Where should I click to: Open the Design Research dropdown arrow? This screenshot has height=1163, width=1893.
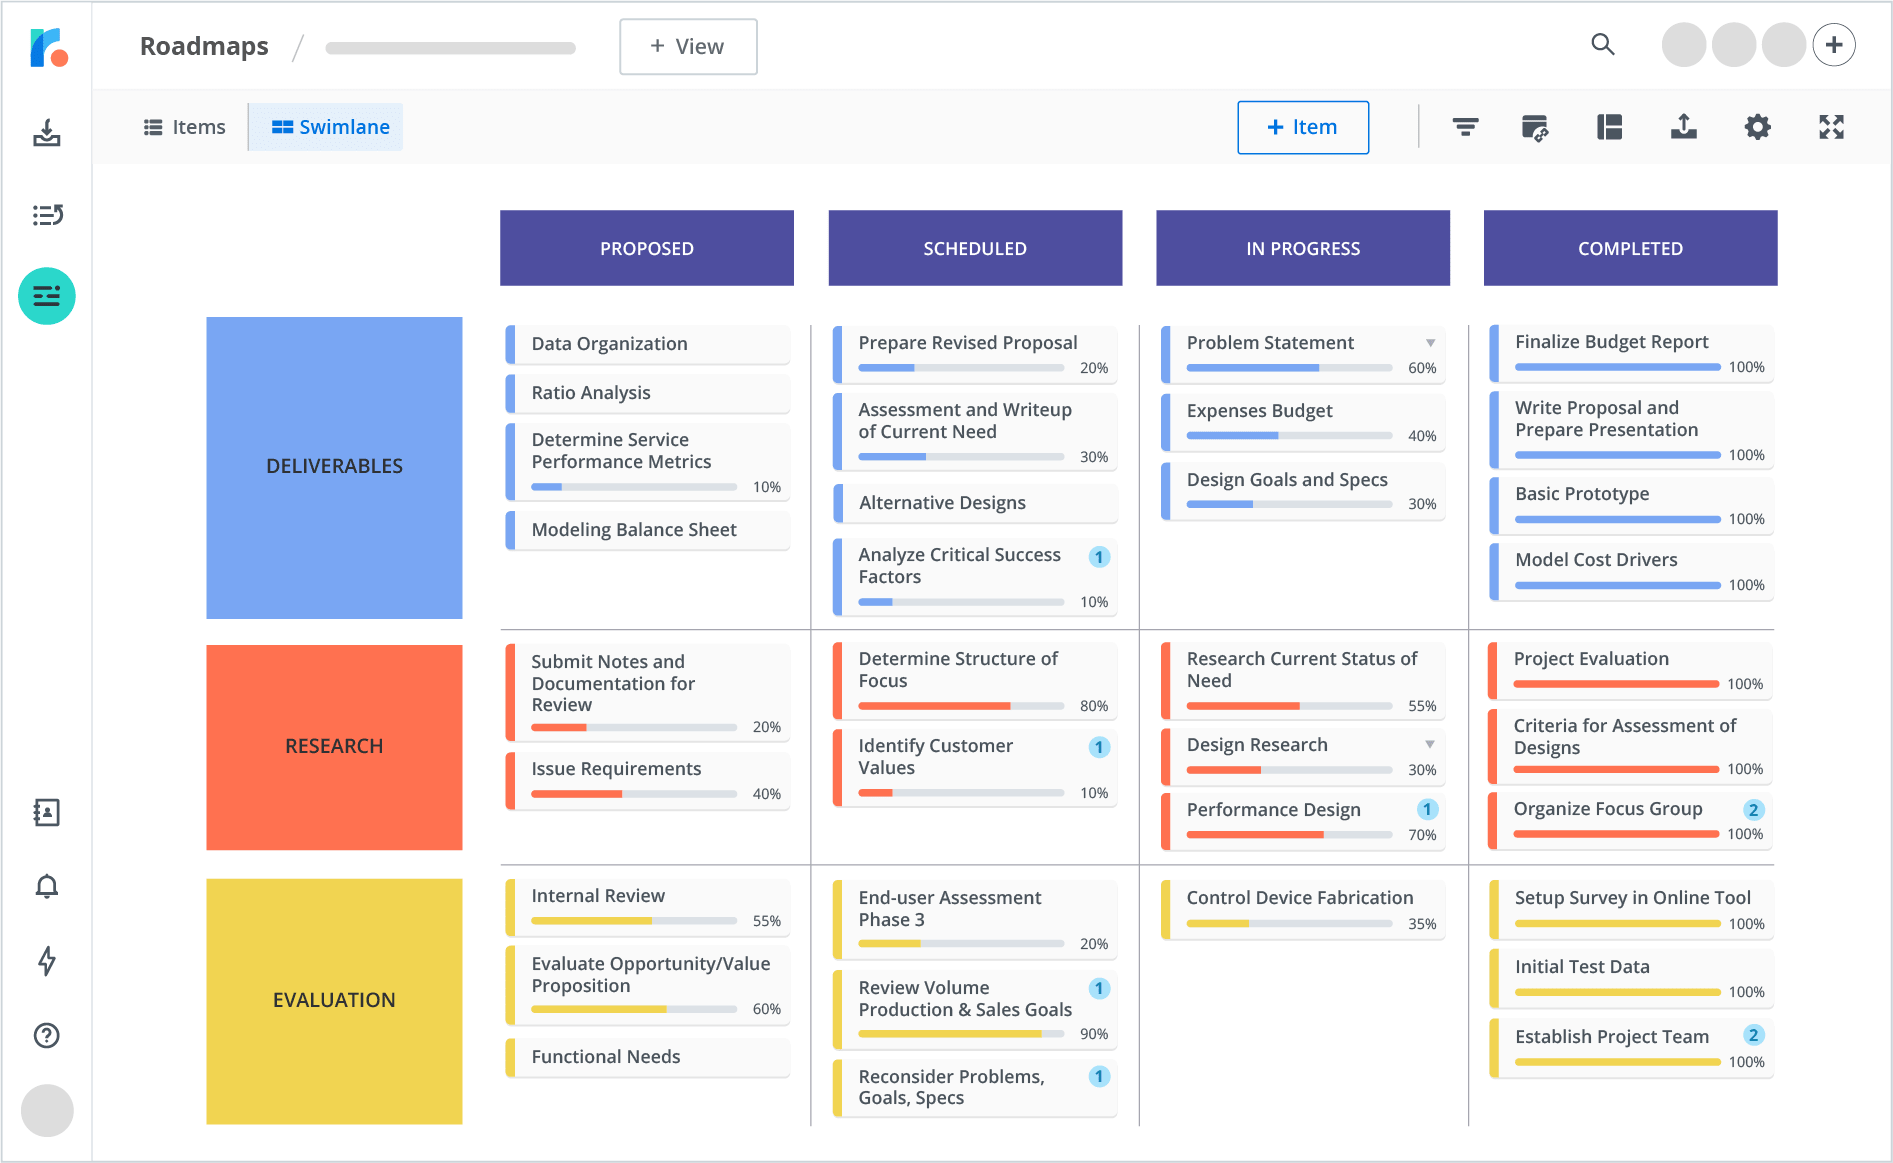(x=1429, y=744)
